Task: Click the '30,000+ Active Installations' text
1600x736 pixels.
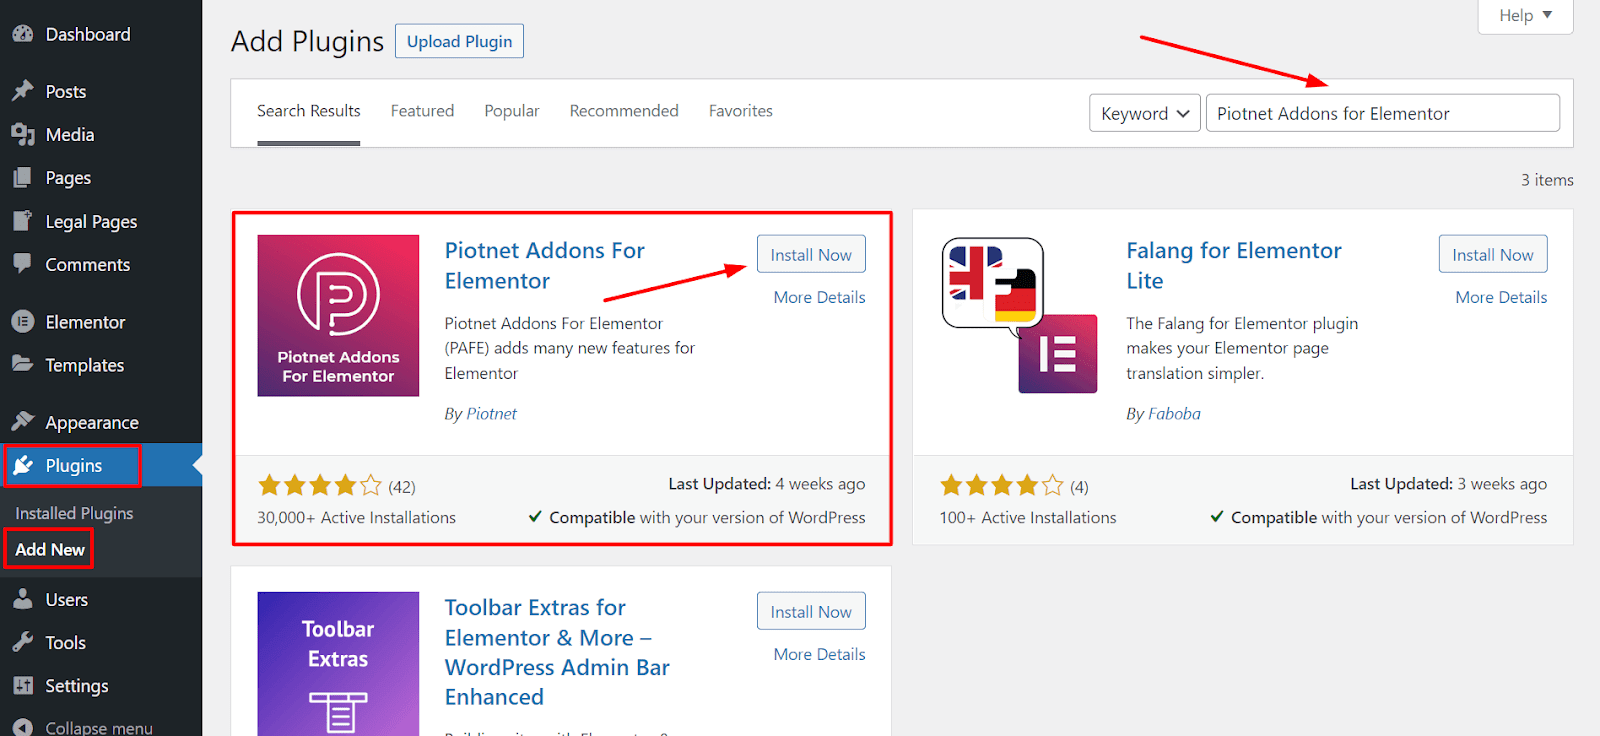Action: tap(356, 517)
